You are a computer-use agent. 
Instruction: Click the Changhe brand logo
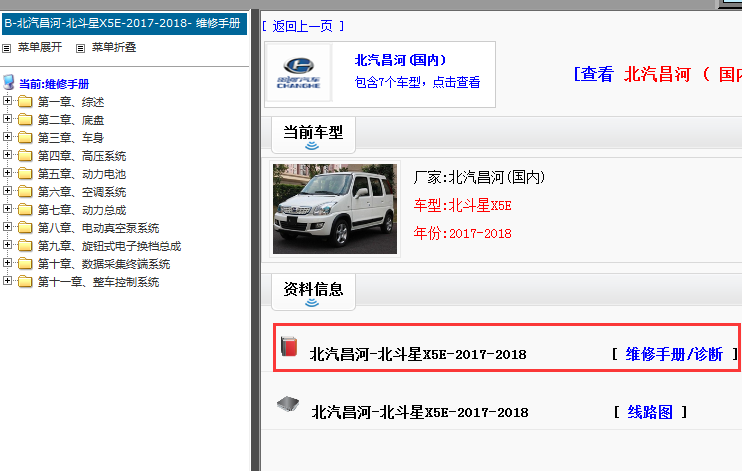pyautogui.click(x=299, y=72)
